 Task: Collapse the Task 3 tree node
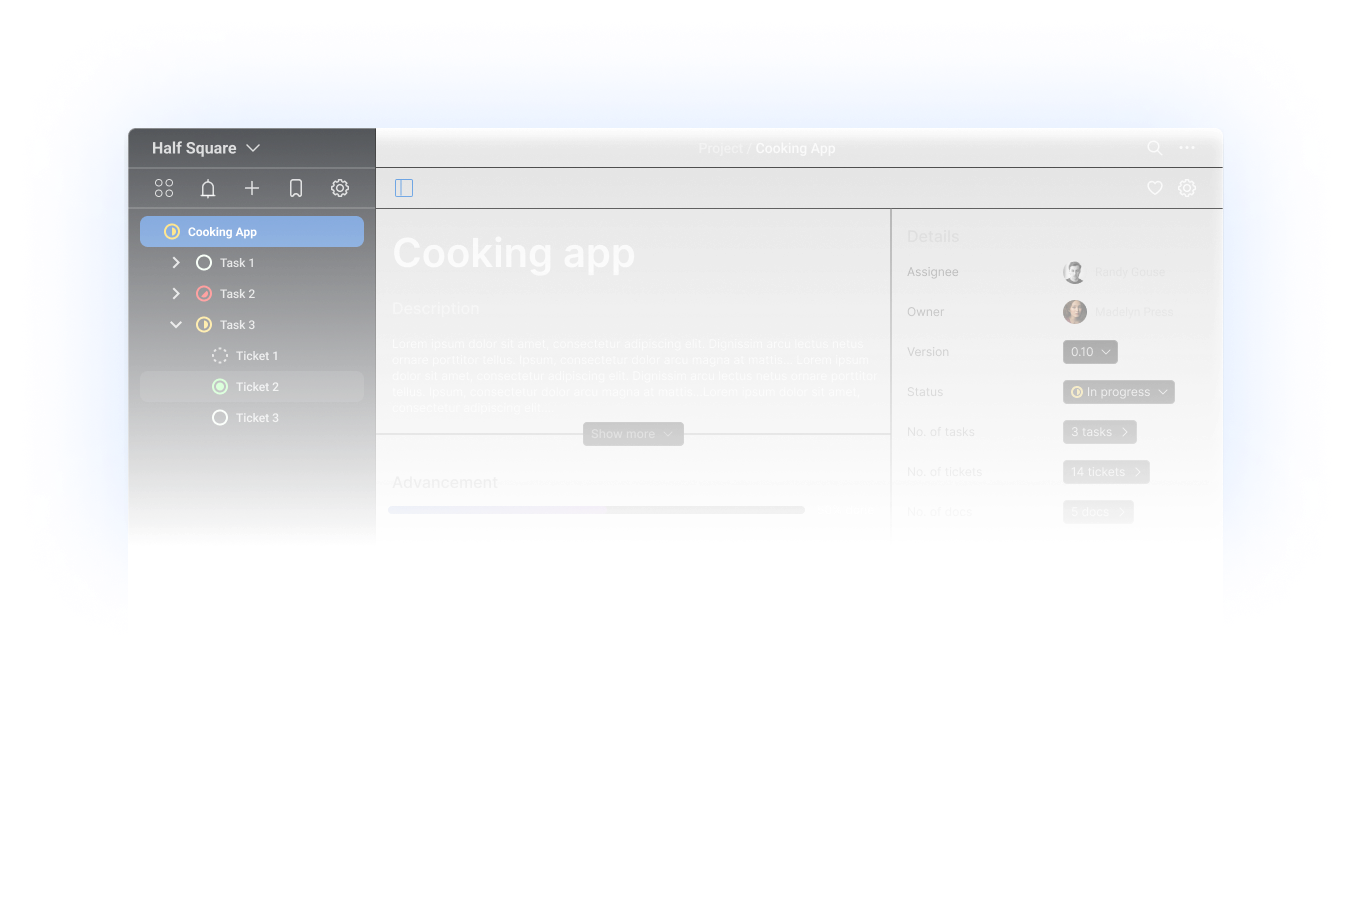point(176,325)
